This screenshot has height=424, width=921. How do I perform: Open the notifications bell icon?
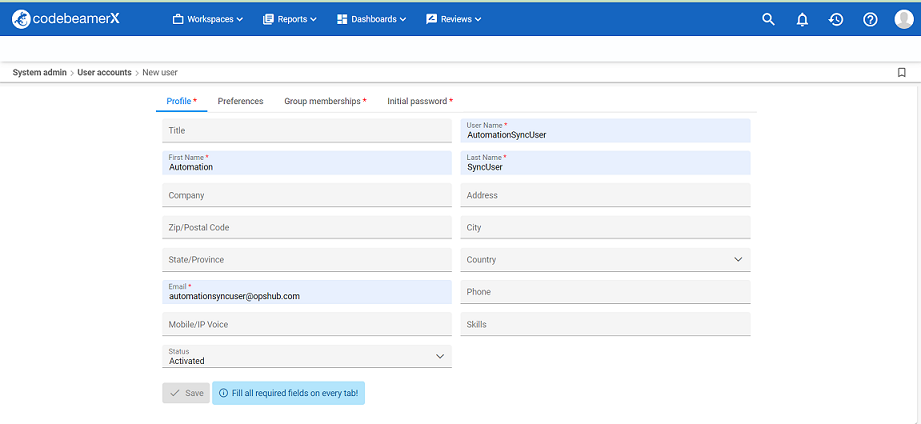(x=802, y=19)
